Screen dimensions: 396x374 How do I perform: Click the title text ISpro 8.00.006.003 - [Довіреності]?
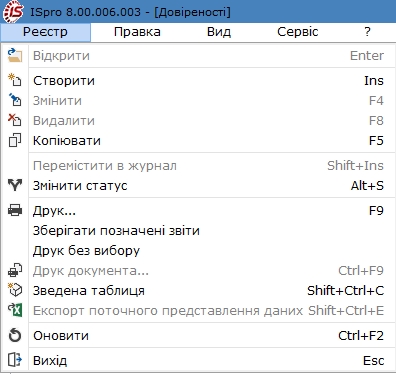pyautogui.click(x=130, y=12)
